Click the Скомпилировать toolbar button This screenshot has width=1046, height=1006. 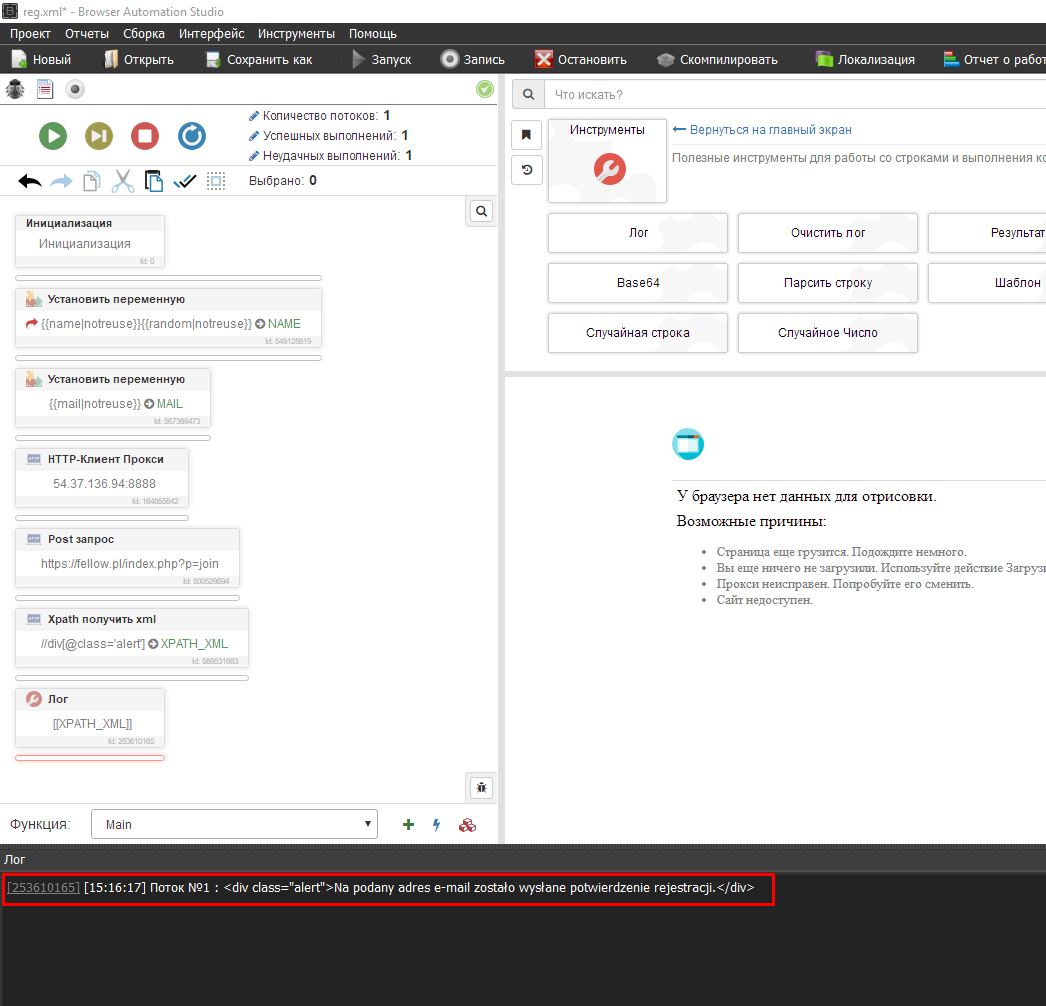717,59
